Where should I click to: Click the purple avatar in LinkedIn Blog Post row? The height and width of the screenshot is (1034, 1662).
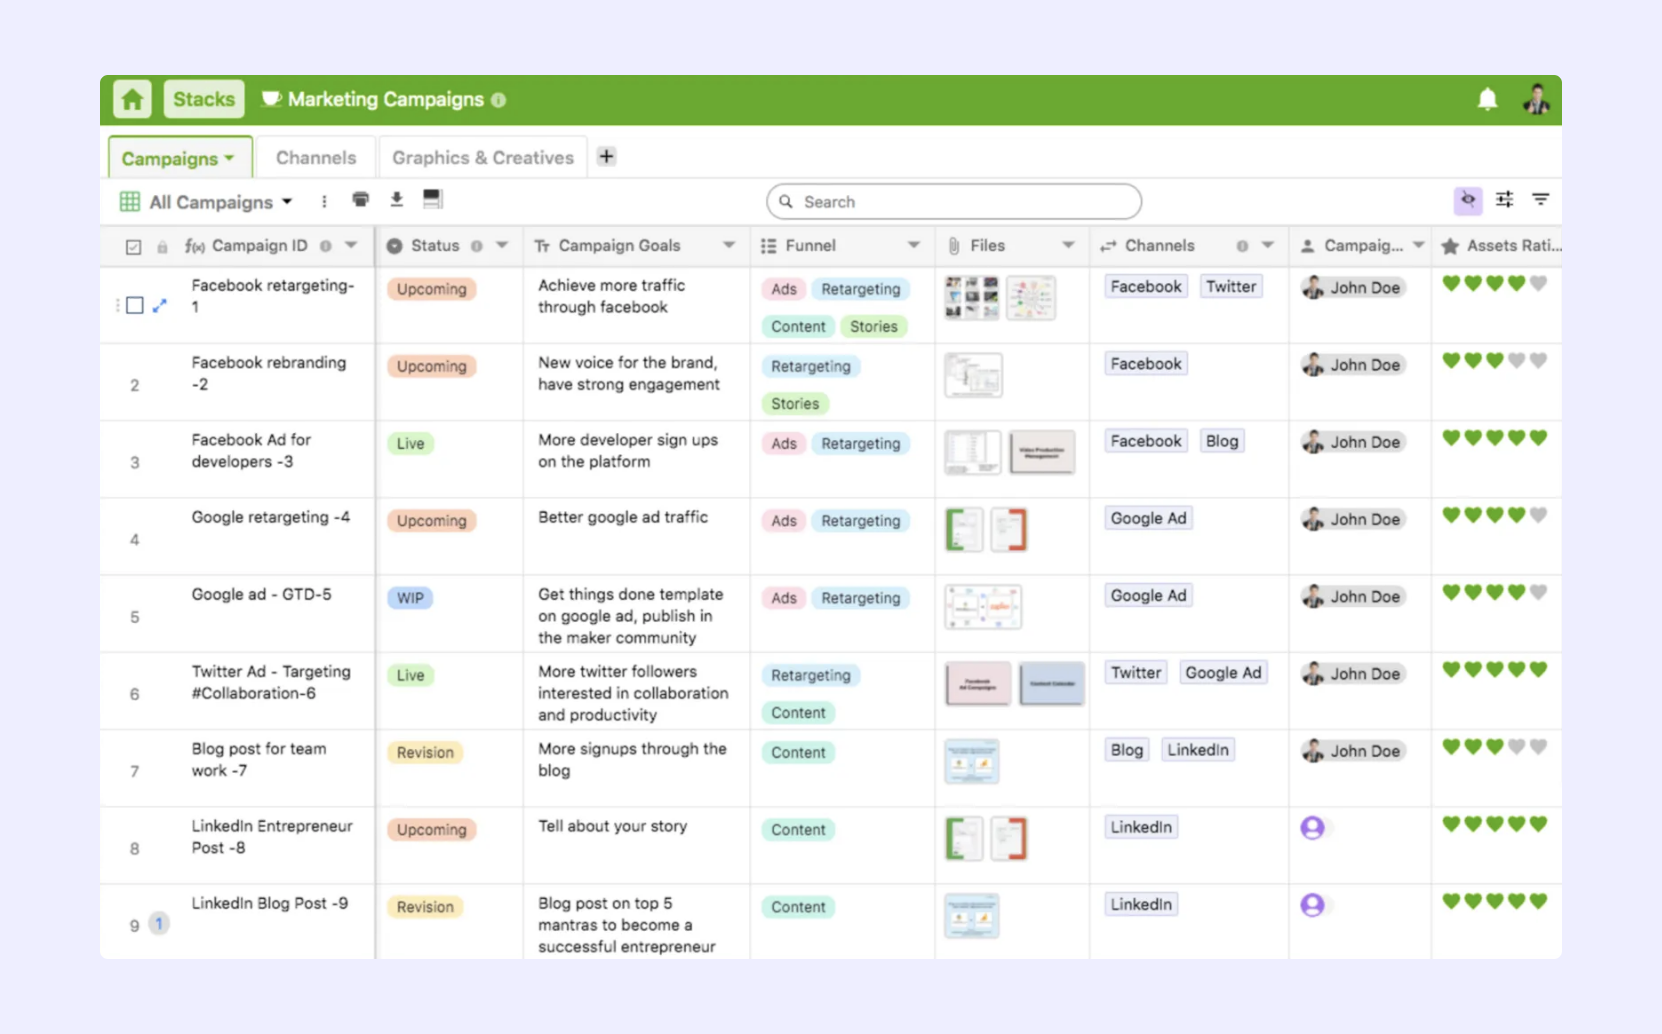[1312, 904]
